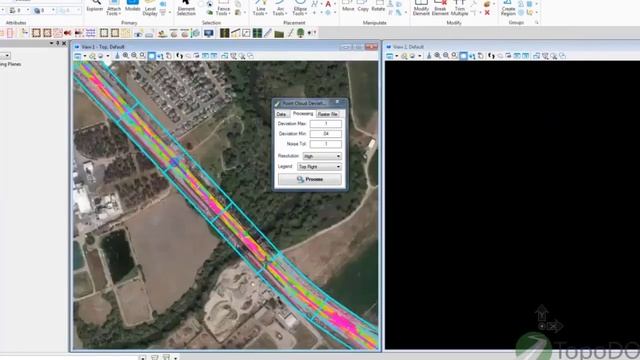
Task: Switch to the Processing tab in dialog
Action: click(x=303, y=113)
